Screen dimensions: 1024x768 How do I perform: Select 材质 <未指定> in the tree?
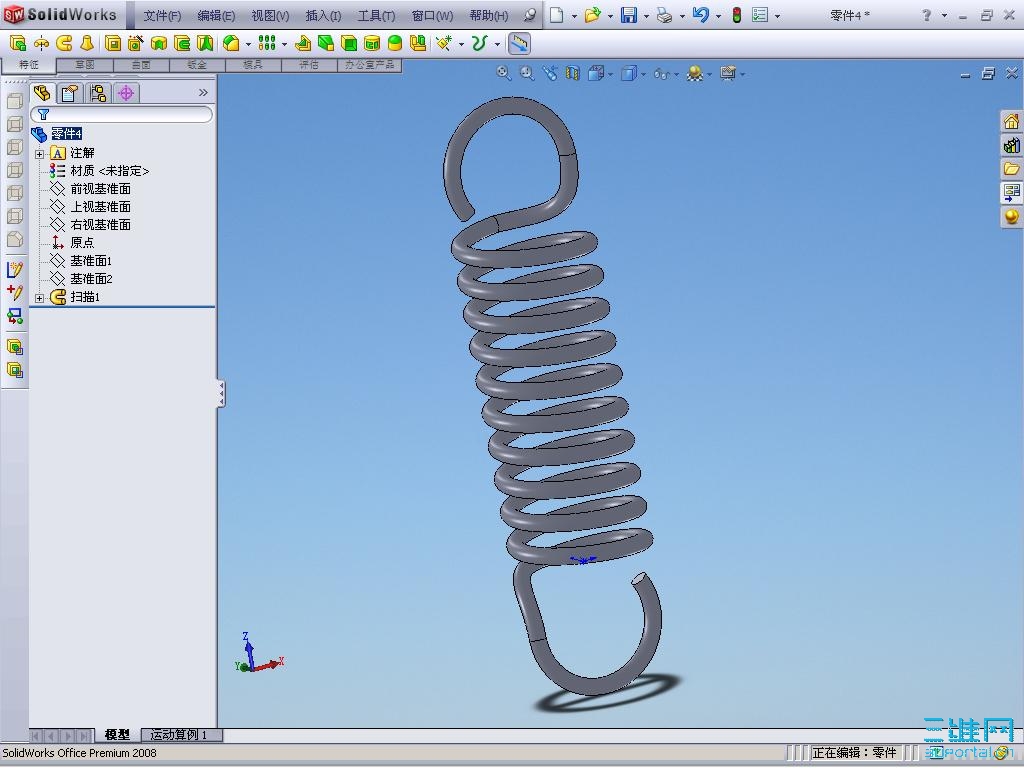109,170
